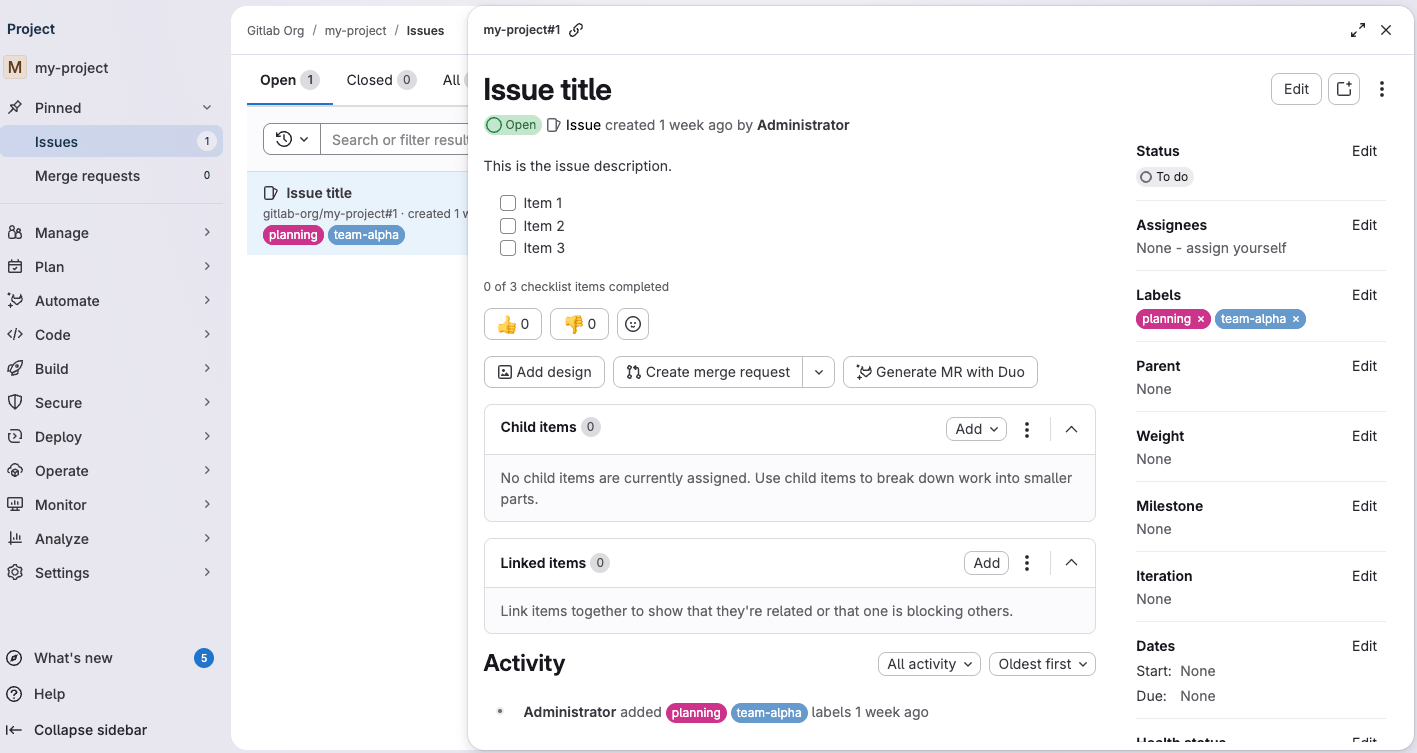Image resolution: width=1417 pixels, height=753 pixels.
Task: Click the thumbs down reaction button
Action: pyautogui.click(x=579, y=324)
